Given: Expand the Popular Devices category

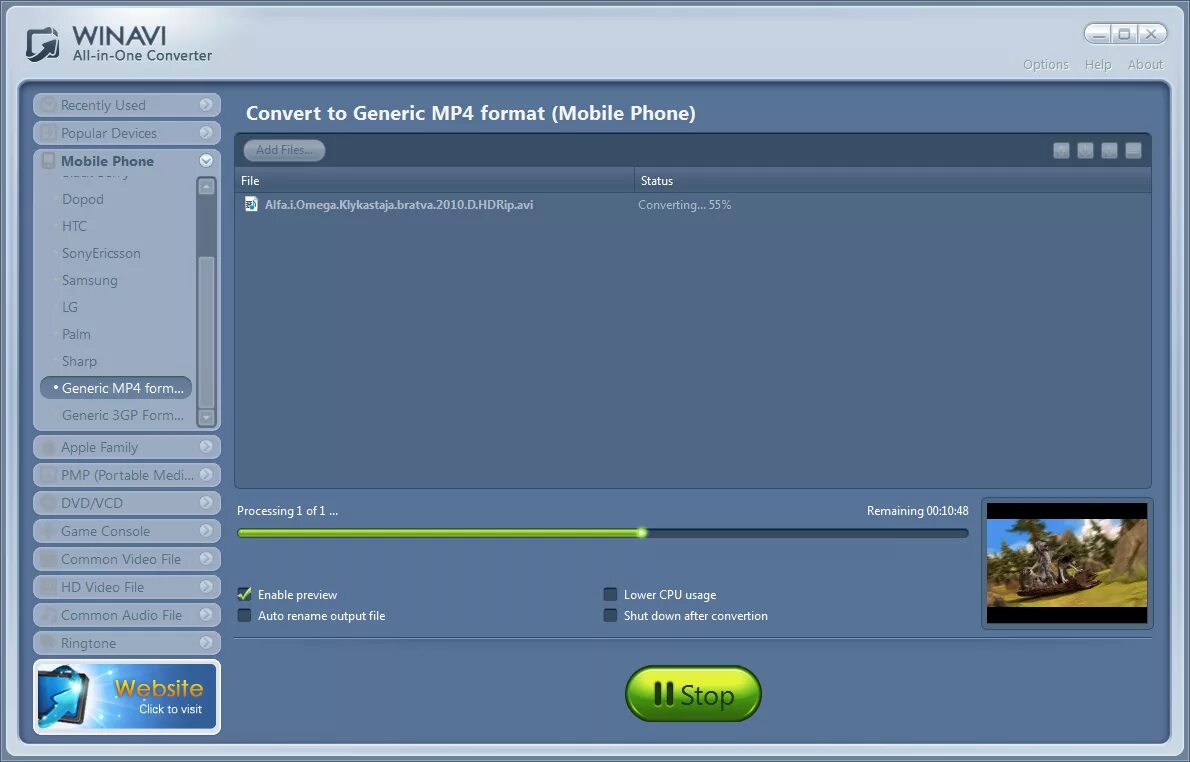Looking at the screenshot, I should pos(207,132).
